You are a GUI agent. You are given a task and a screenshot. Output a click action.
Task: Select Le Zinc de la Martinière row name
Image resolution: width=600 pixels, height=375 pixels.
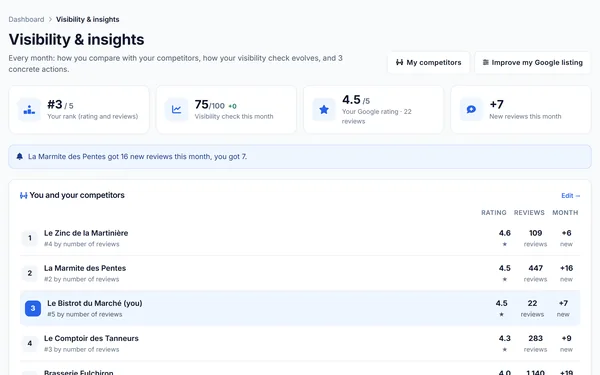86,233
